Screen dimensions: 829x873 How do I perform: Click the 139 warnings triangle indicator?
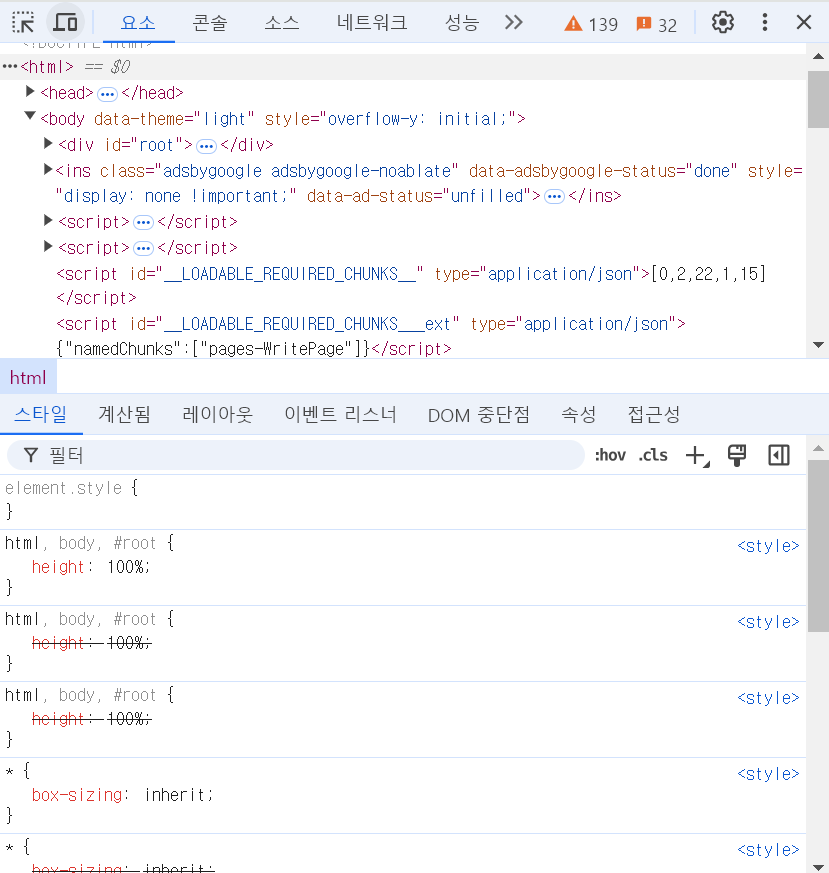click(x=591, y=24)
